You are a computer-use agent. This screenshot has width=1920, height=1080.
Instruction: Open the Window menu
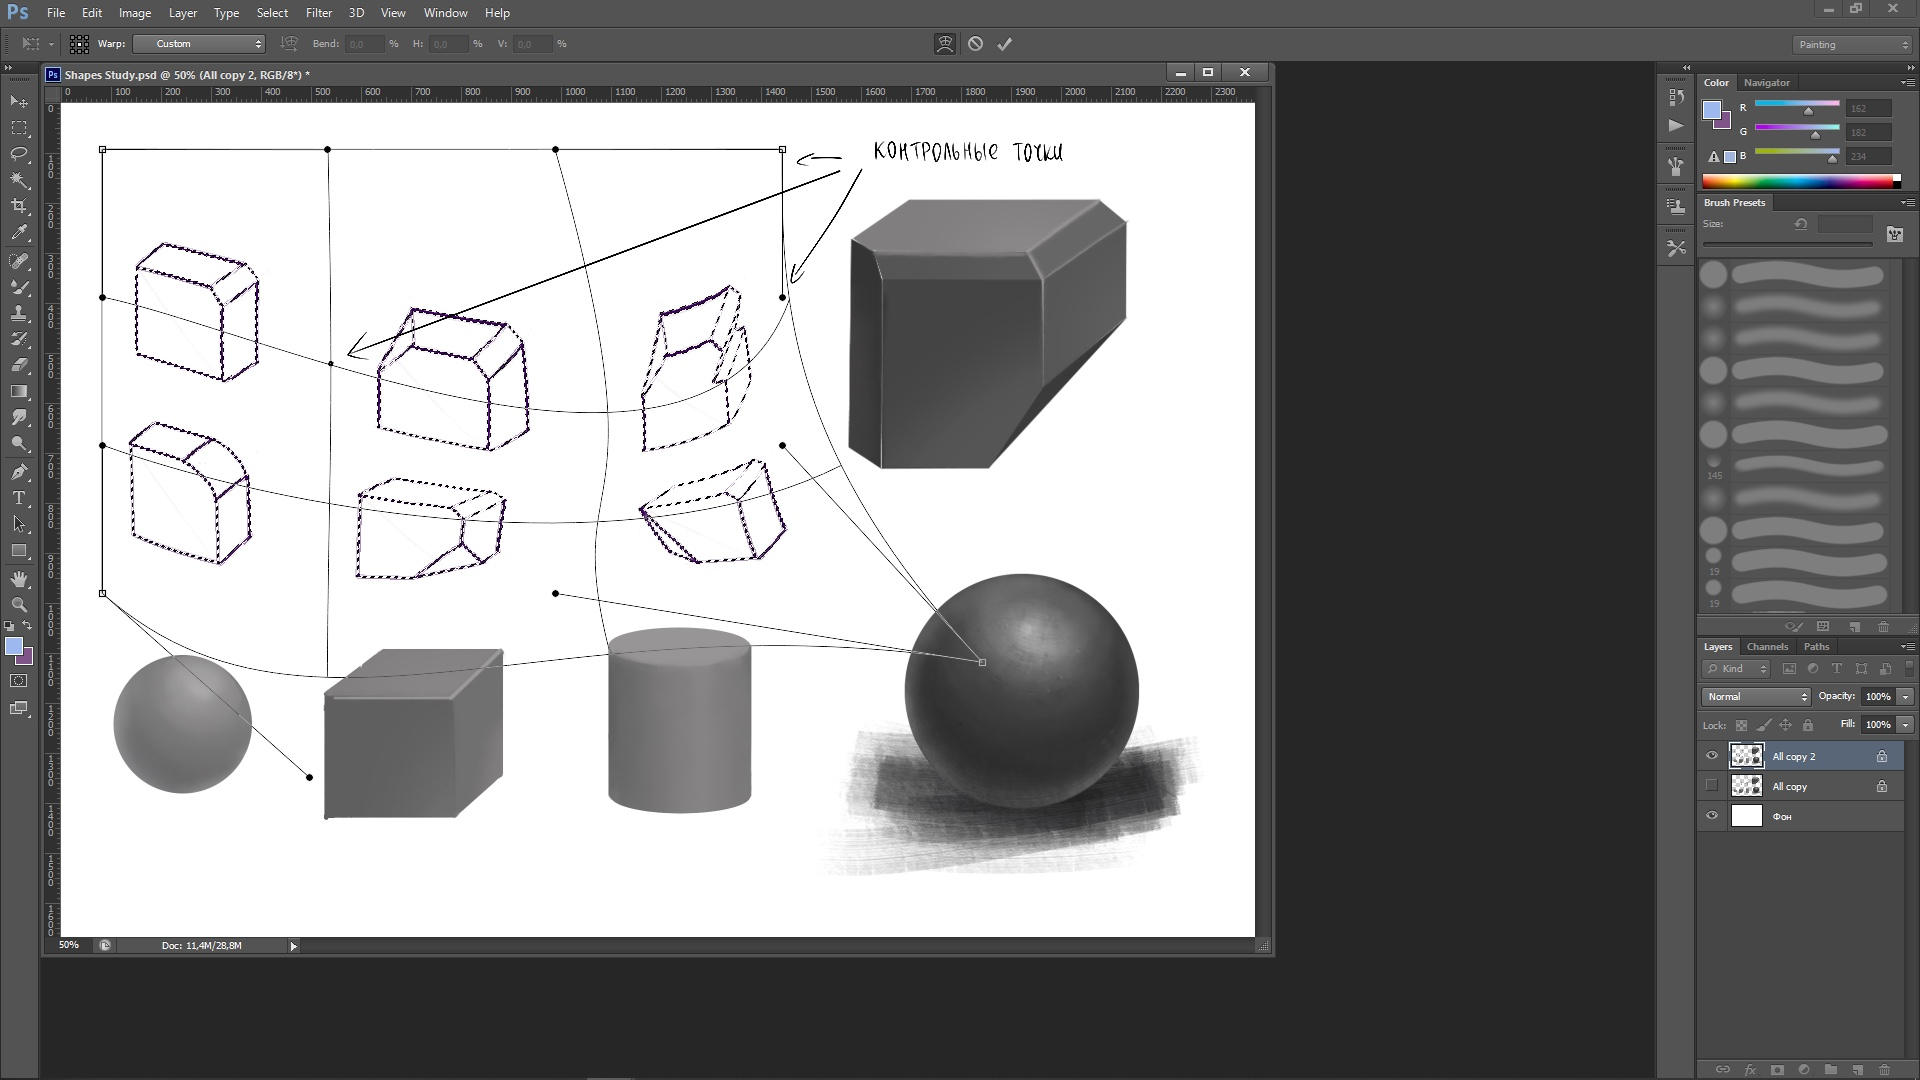point(445,13)
